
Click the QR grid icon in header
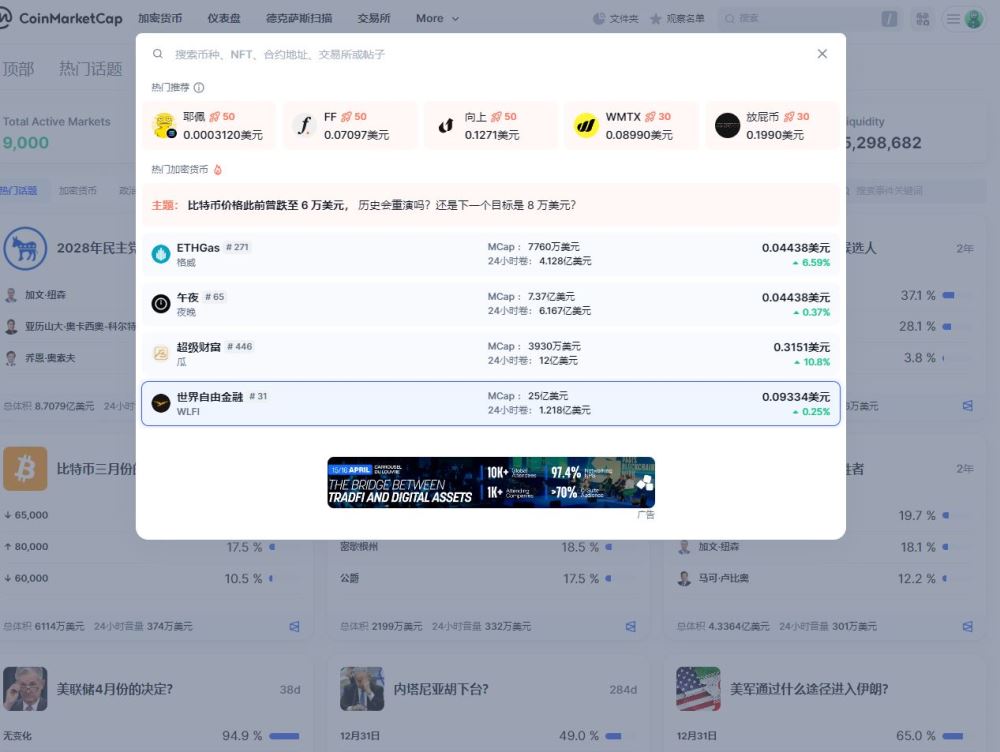click(x=922, y=18)
